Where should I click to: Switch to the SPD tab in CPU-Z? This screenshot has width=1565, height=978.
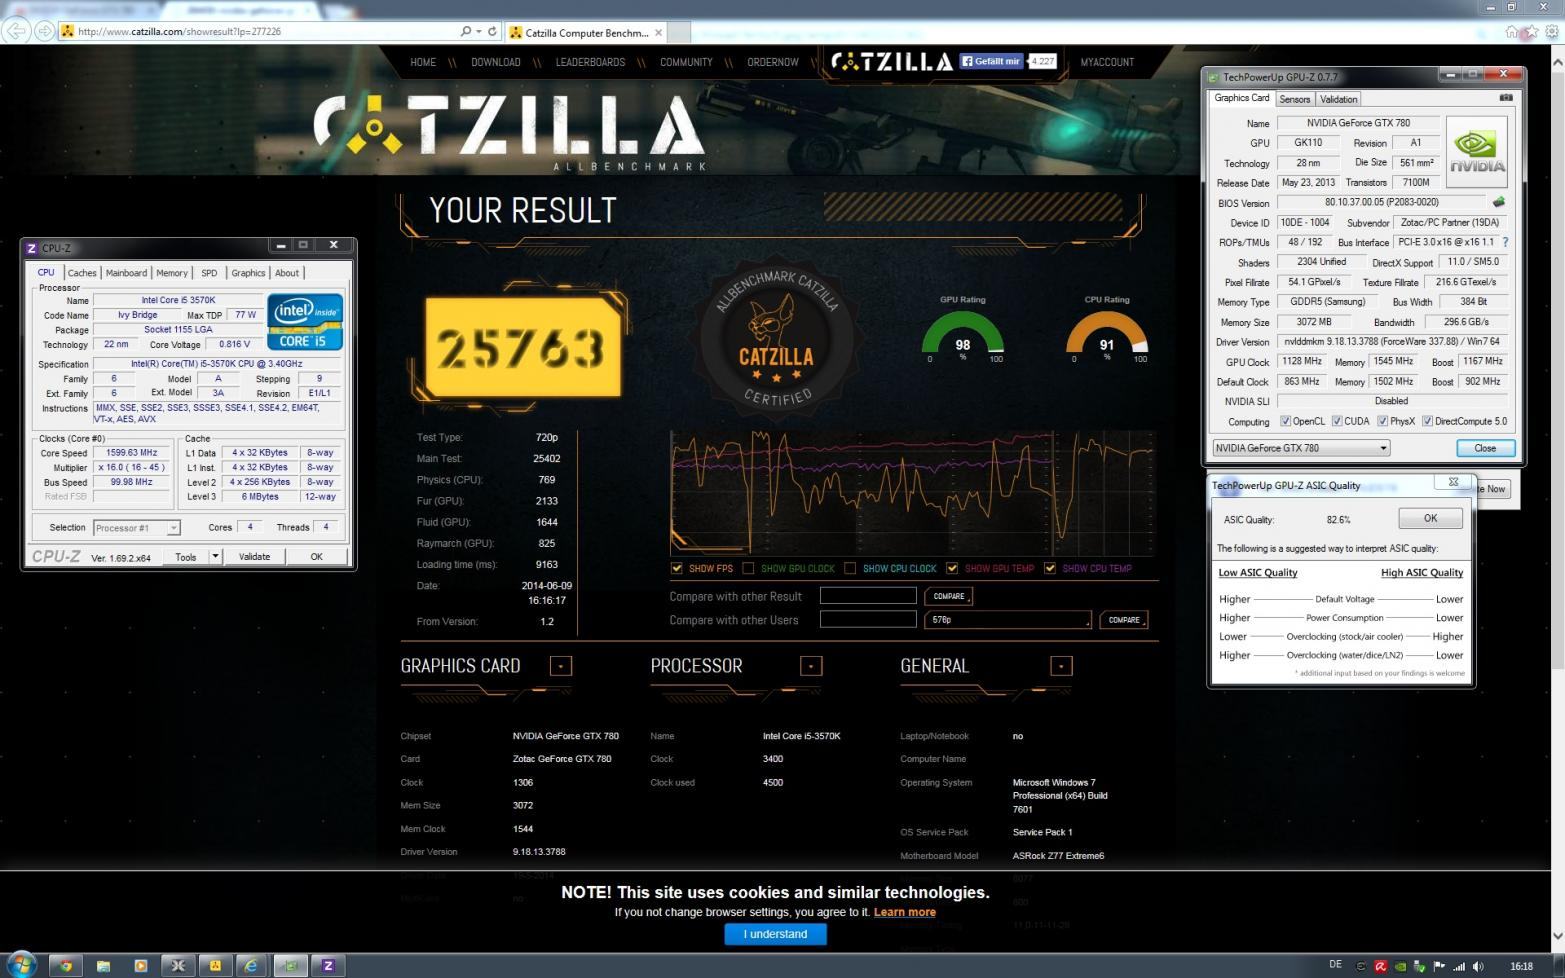point(209,273)
